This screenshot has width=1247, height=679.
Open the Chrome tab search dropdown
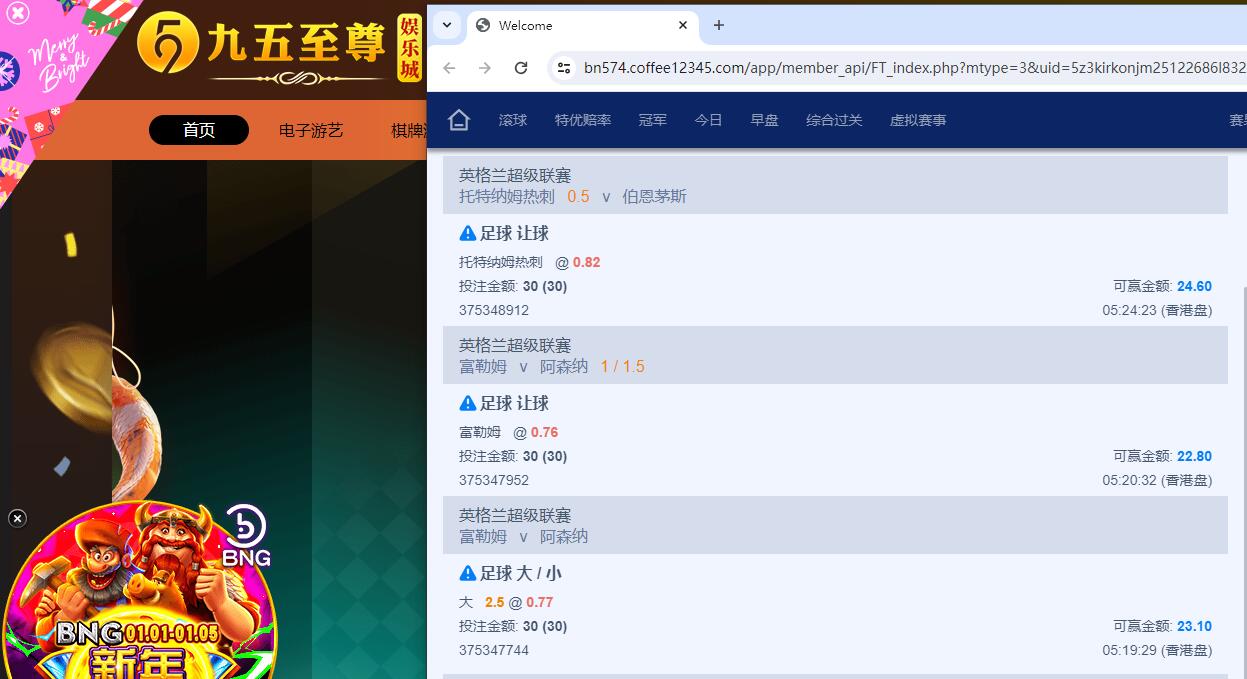[x=447, y=25]
